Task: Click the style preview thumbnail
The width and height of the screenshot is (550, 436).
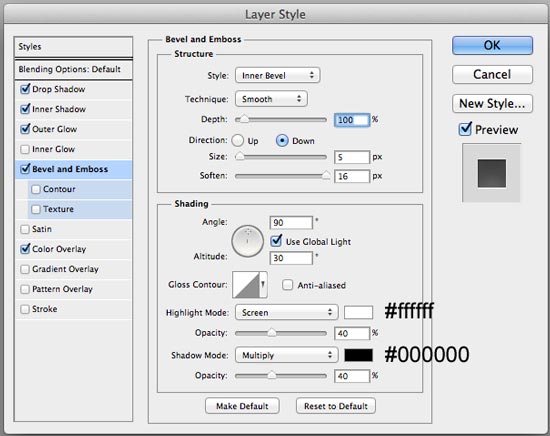Action: click(491, 173)
